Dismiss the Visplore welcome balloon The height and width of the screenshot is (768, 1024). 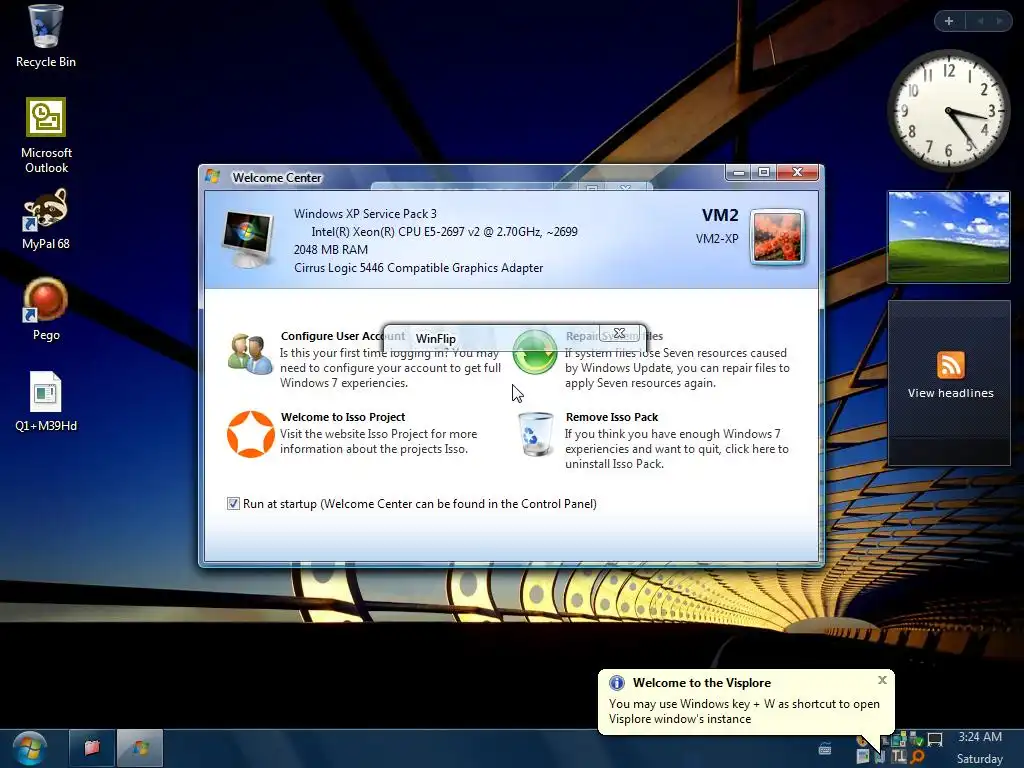pyautogui.click(x=882, y=680)
